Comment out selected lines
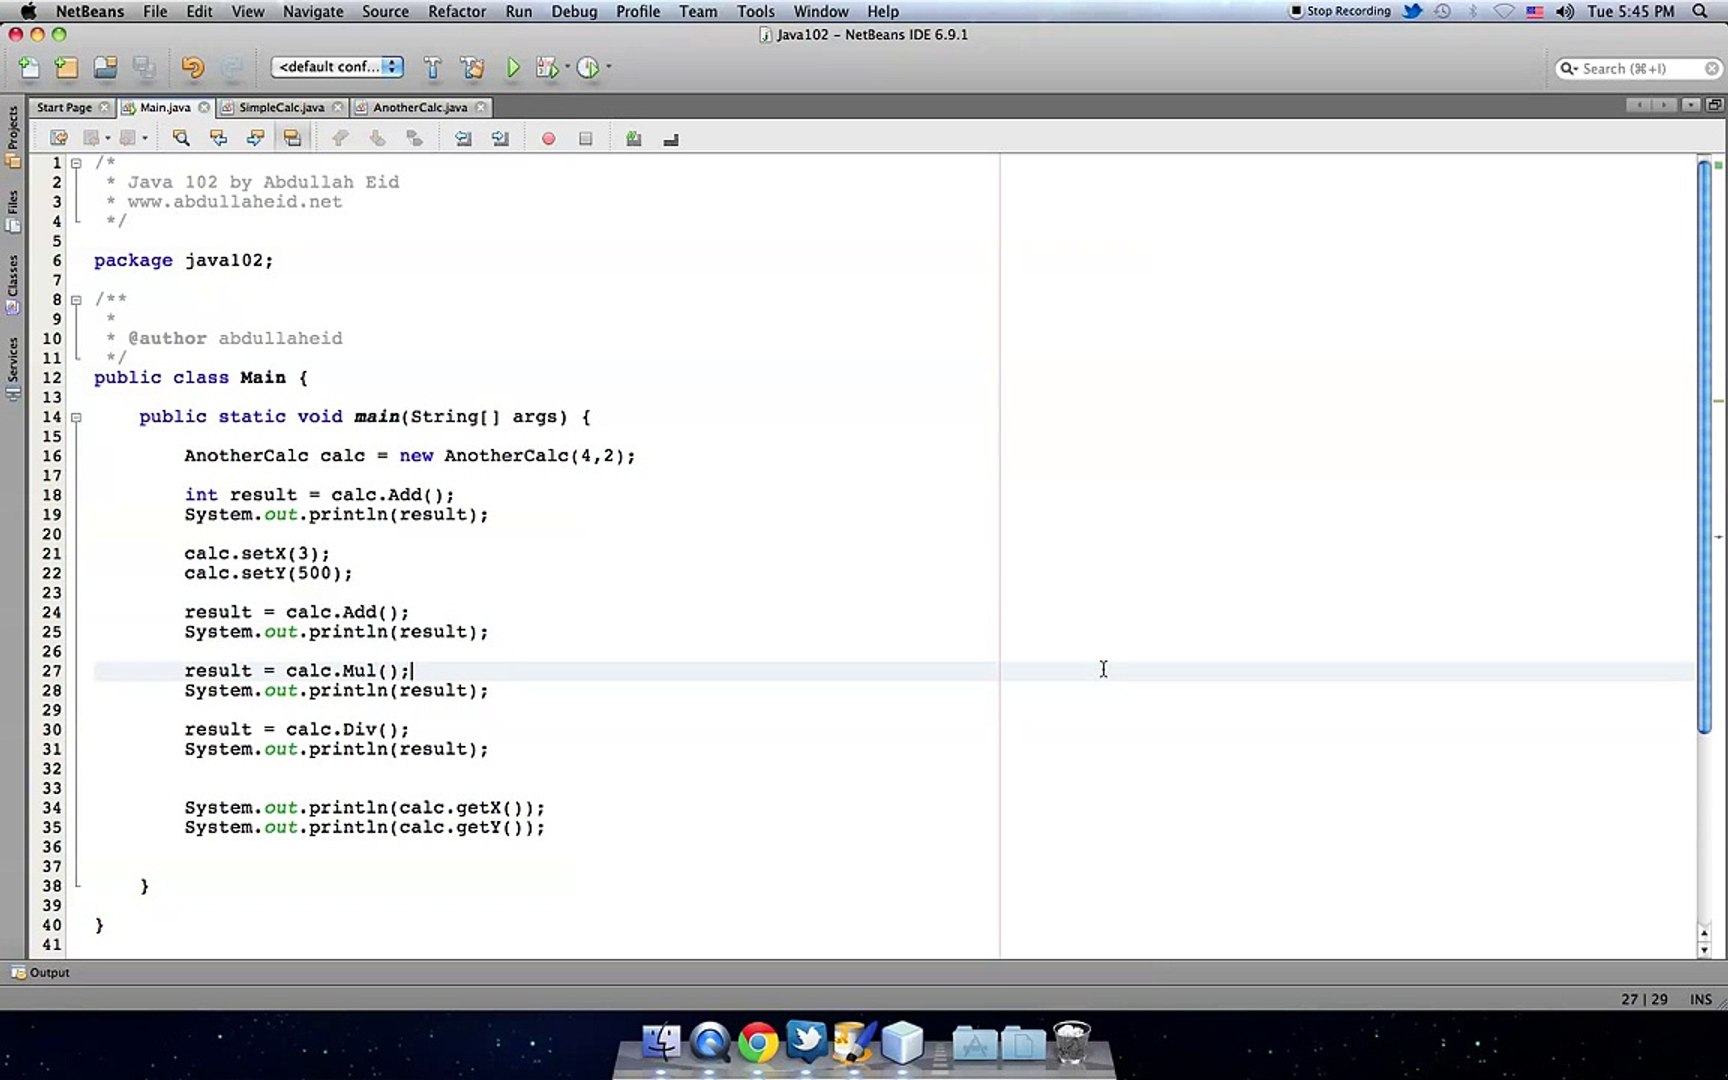This screenshot has height=1080, width=1728. [633, 138]
